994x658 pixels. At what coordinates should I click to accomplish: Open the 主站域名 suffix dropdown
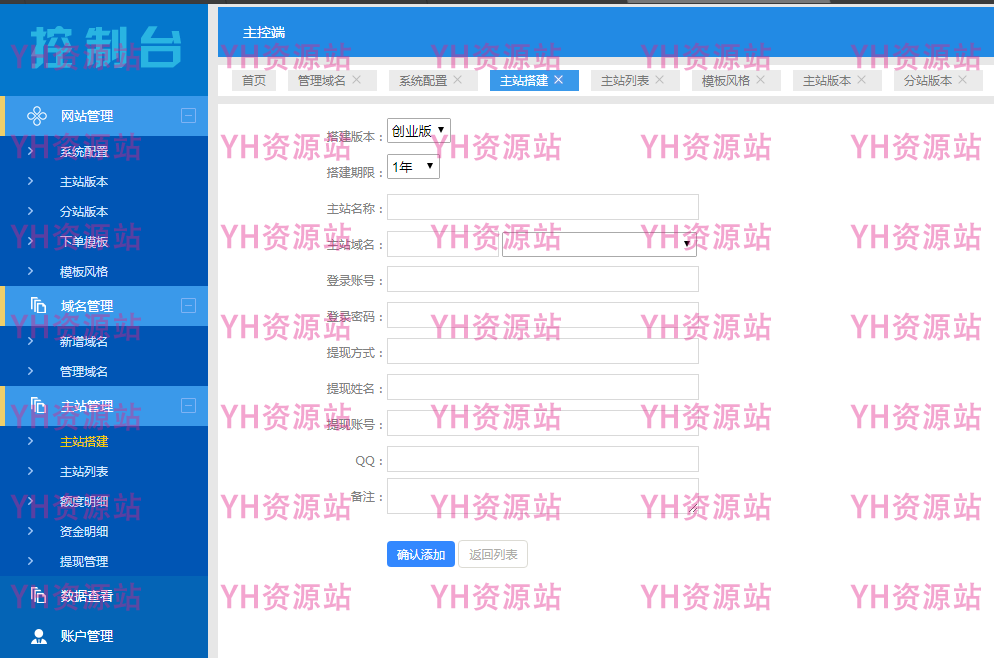599,244
